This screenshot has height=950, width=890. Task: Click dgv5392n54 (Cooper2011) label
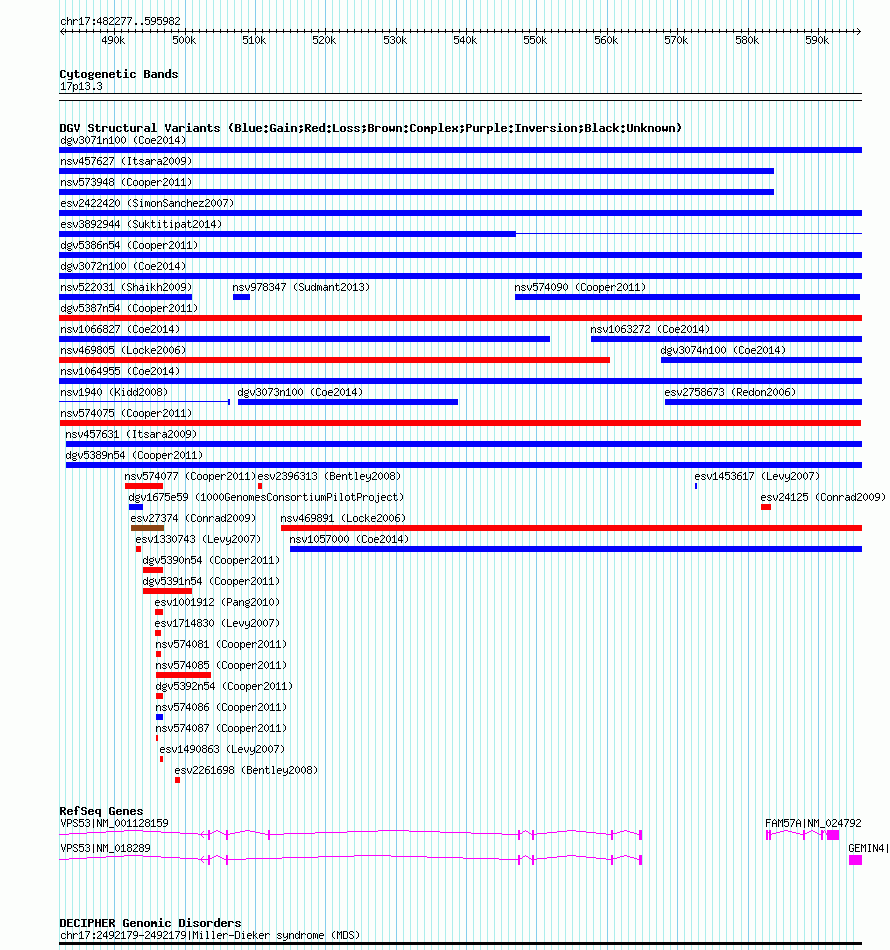[224, 686]
